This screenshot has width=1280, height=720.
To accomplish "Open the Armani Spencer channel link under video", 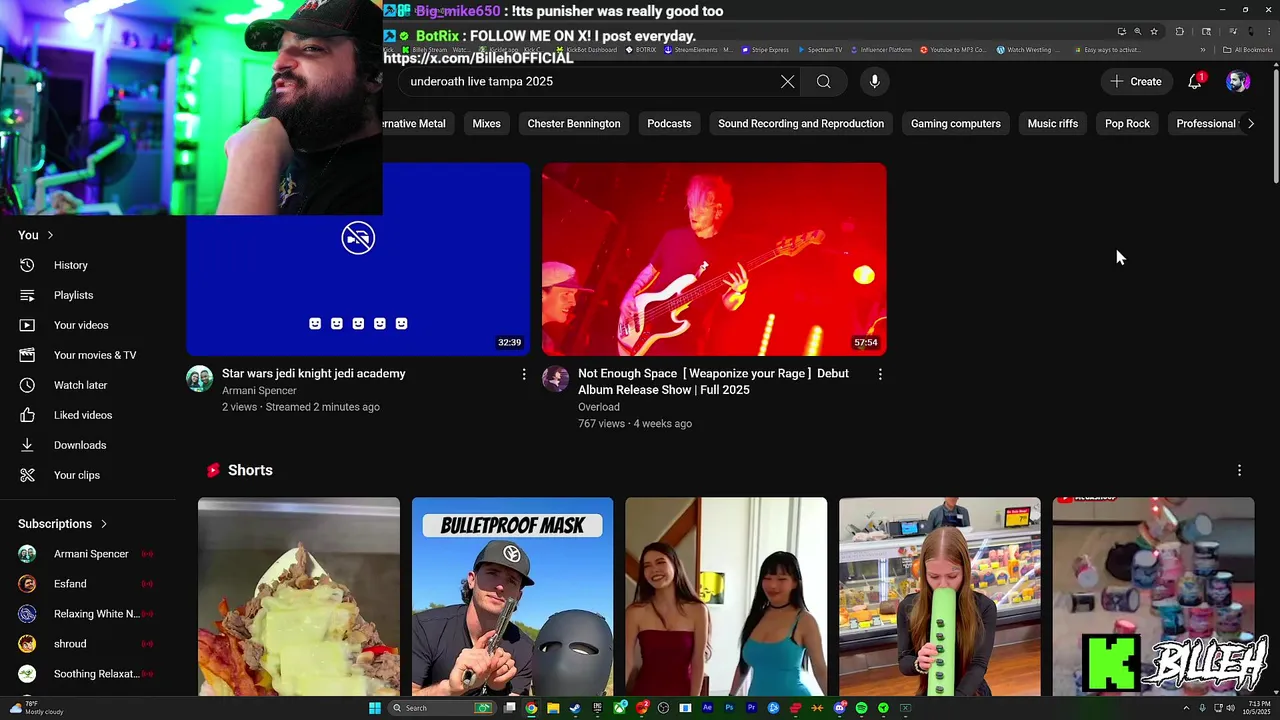I will [259, 391].
